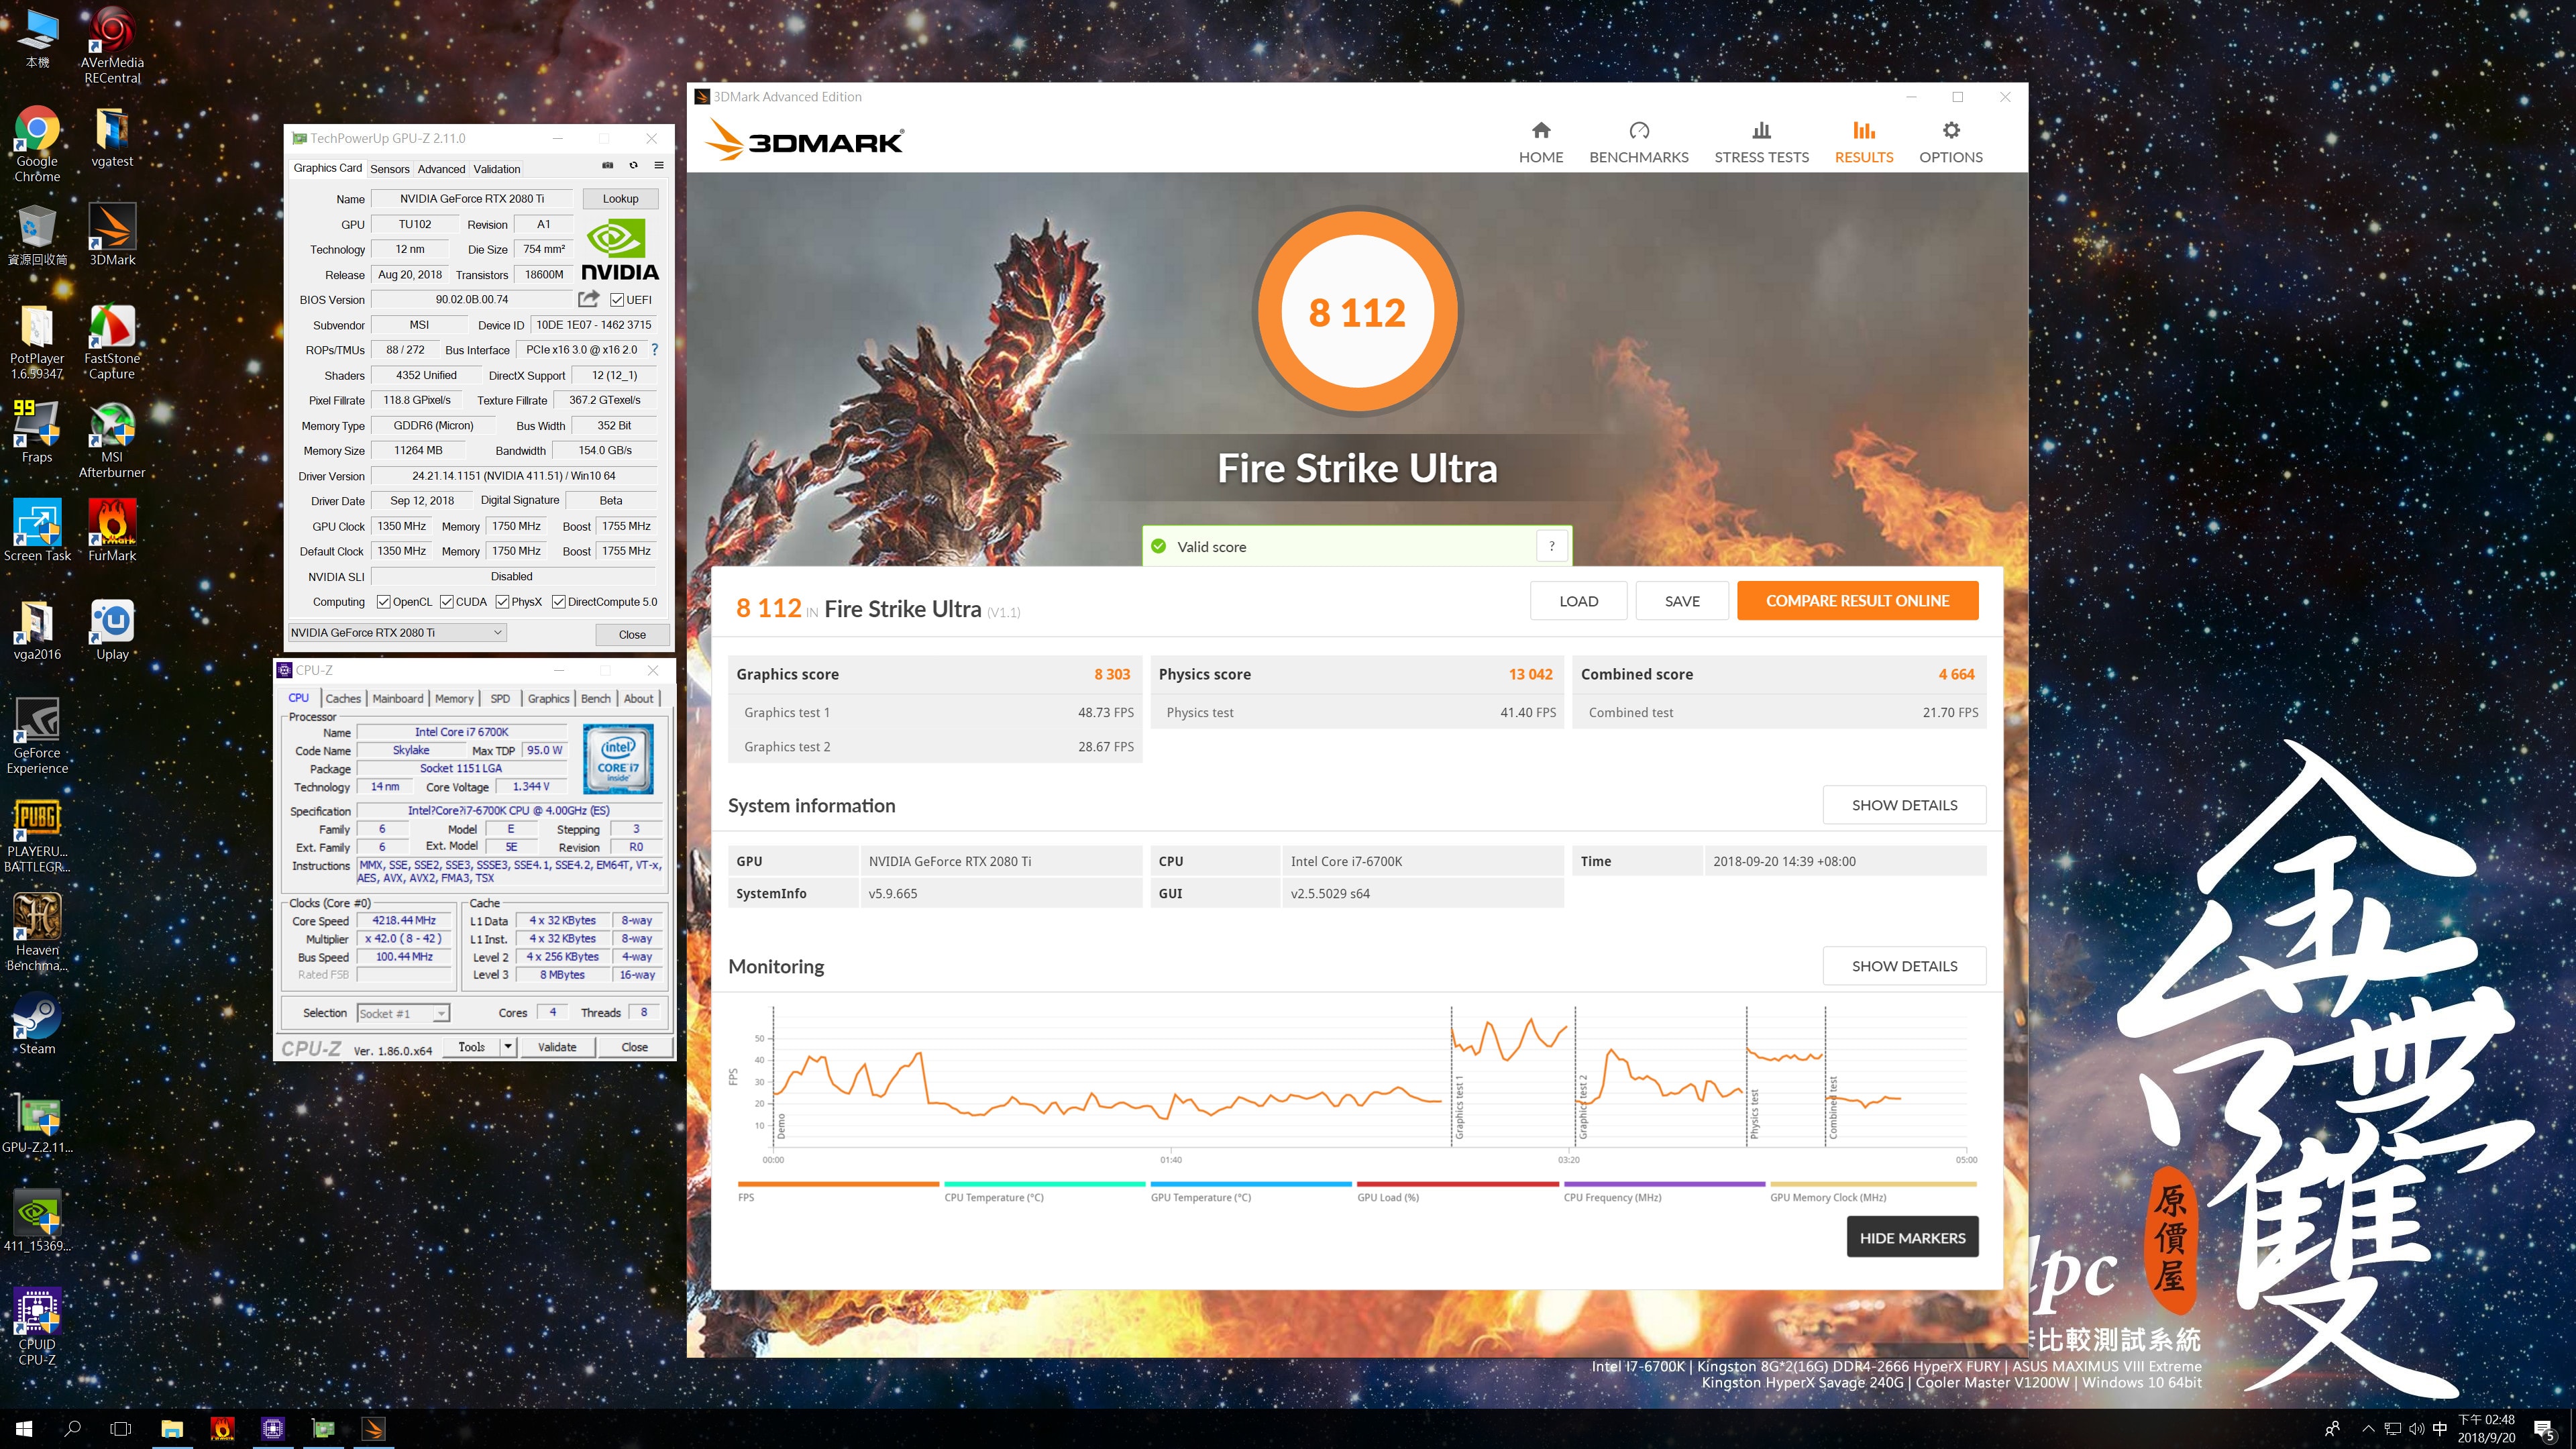Click the GPU-Z refresh icon

coord(633,166)
